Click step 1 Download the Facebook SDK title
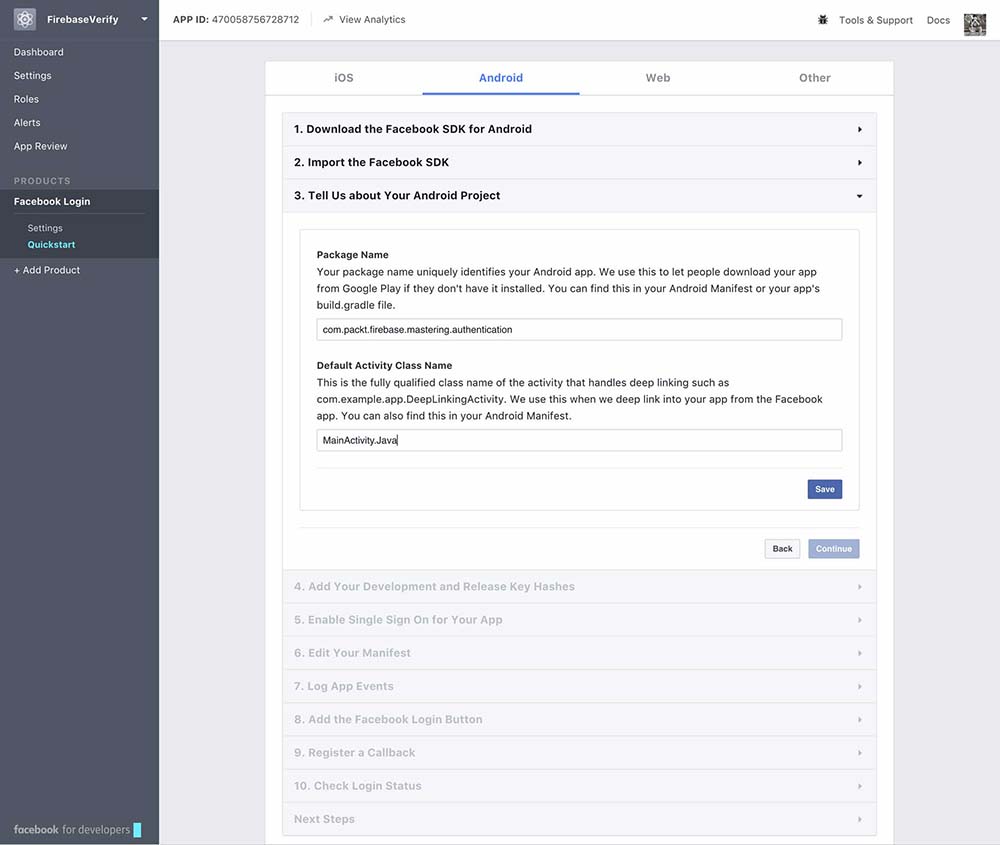 pos(413,129)
